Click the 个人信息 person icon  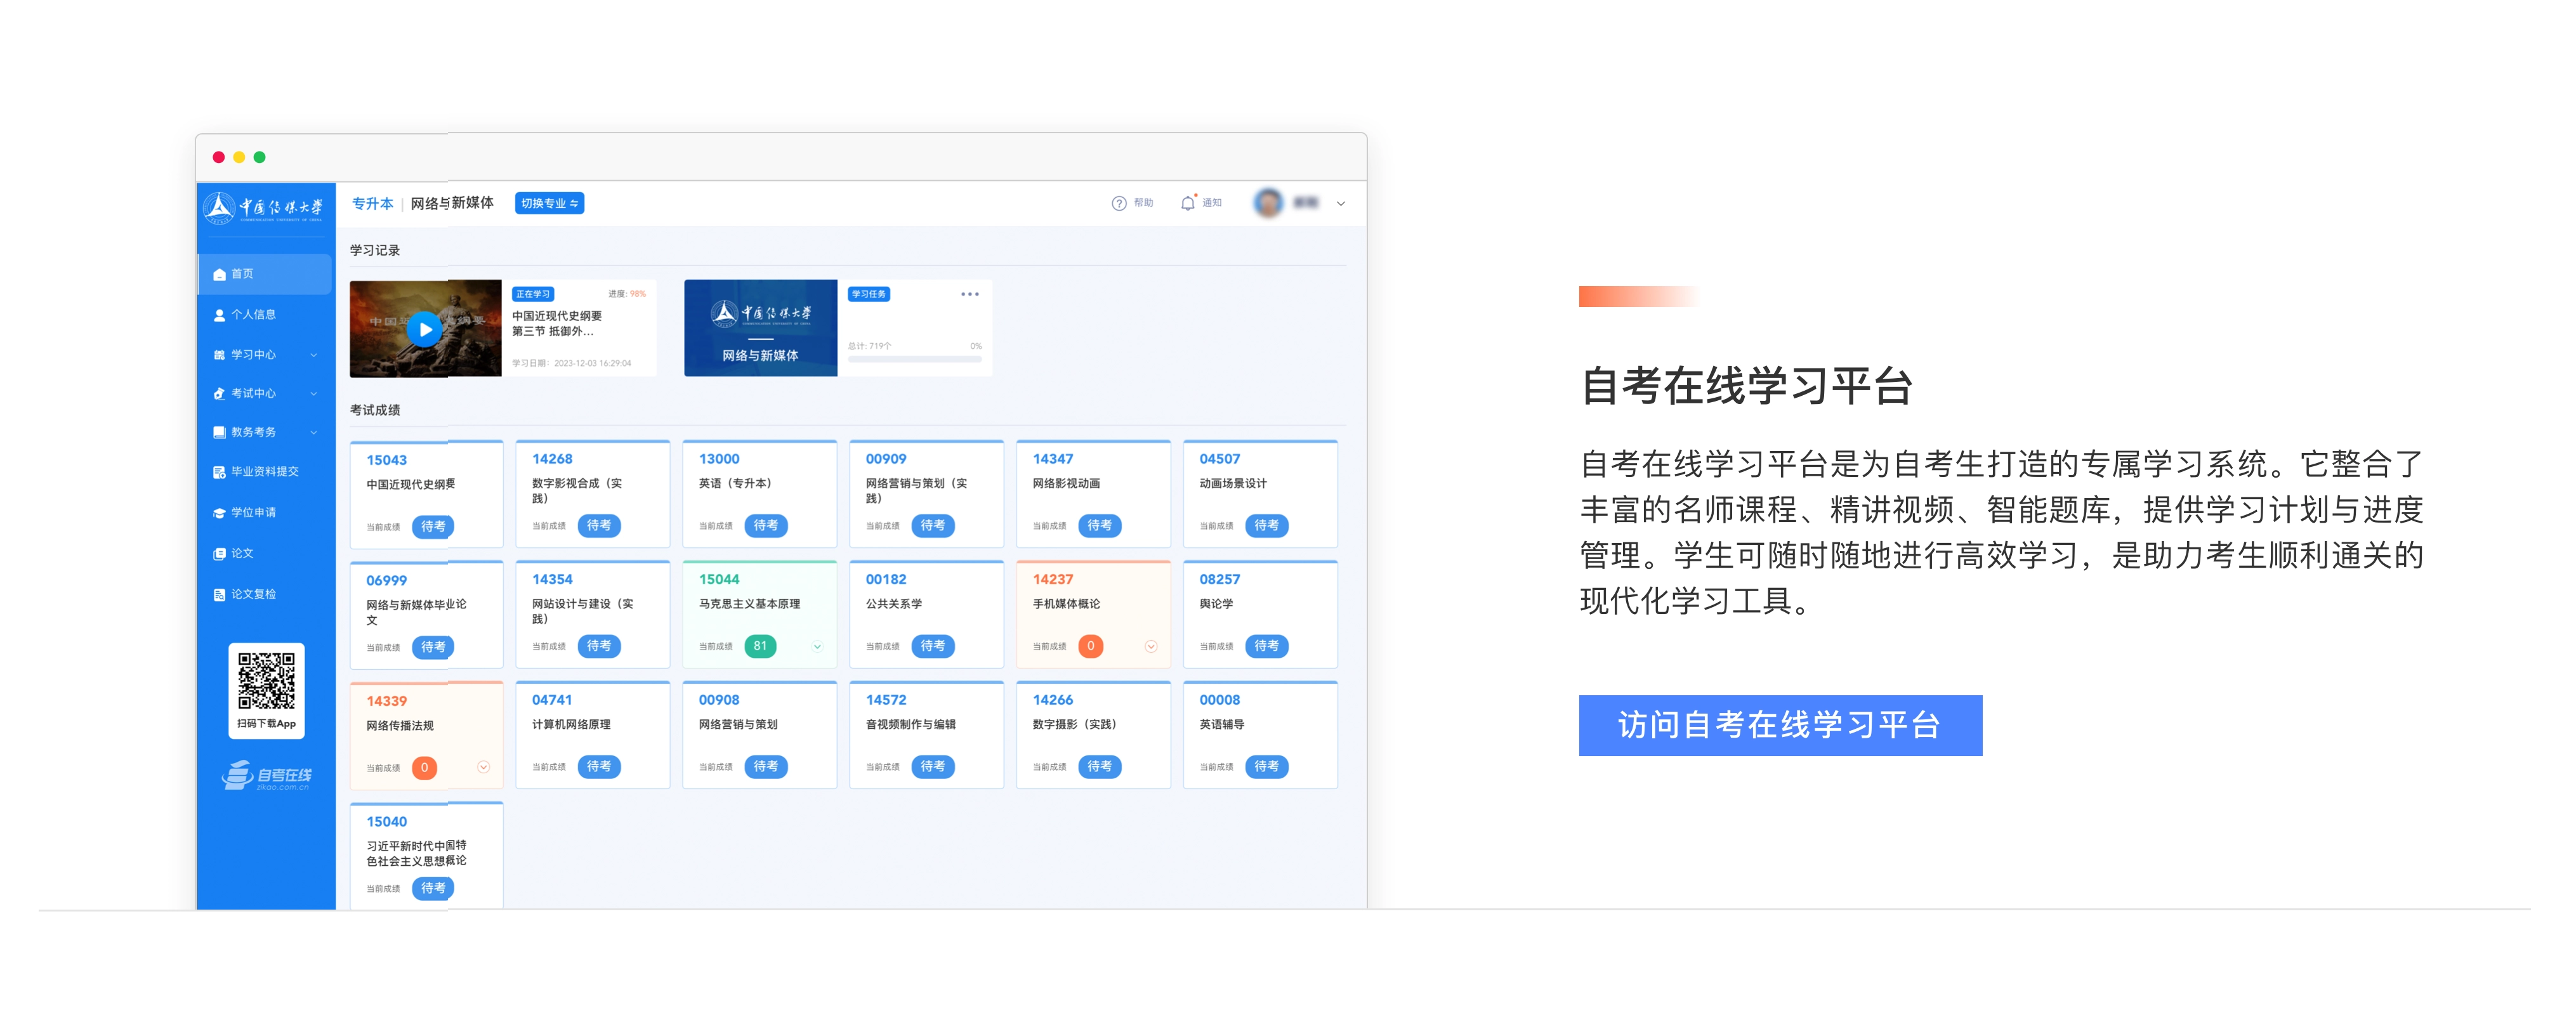click(x=219, y=315)
